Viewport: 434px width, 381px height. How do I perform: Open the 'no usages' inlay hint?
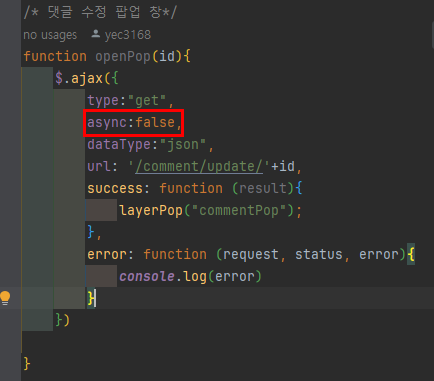click(x=50, y=35)
